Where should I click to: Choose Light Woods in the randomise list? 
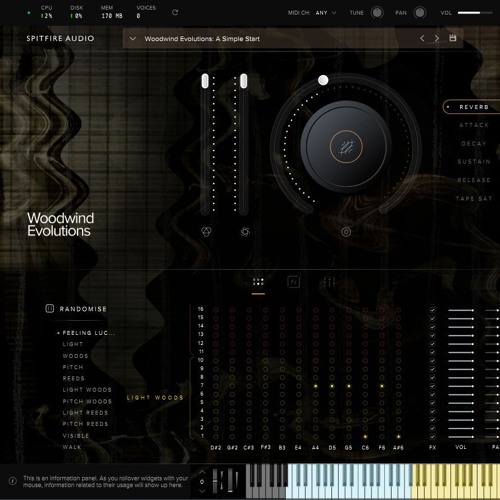87,390
